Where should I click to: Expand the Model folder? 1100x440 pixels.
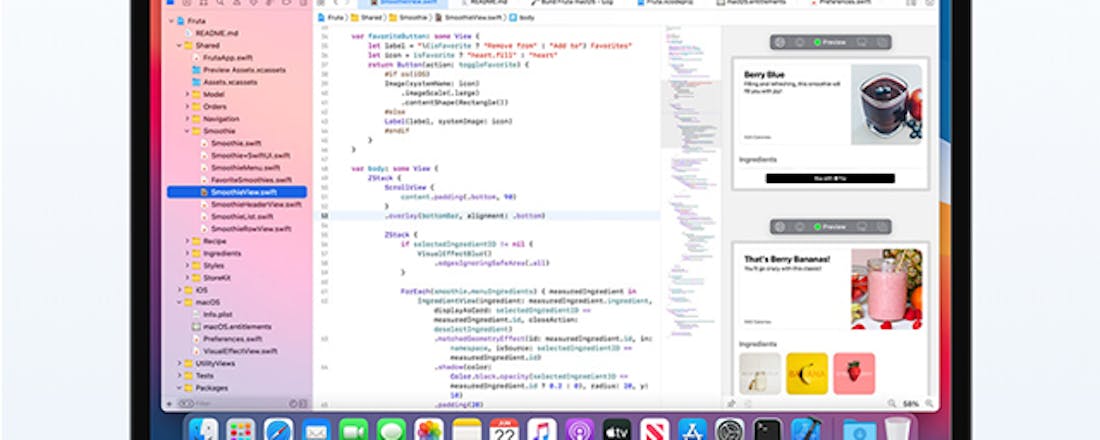(x=187, y=94)
